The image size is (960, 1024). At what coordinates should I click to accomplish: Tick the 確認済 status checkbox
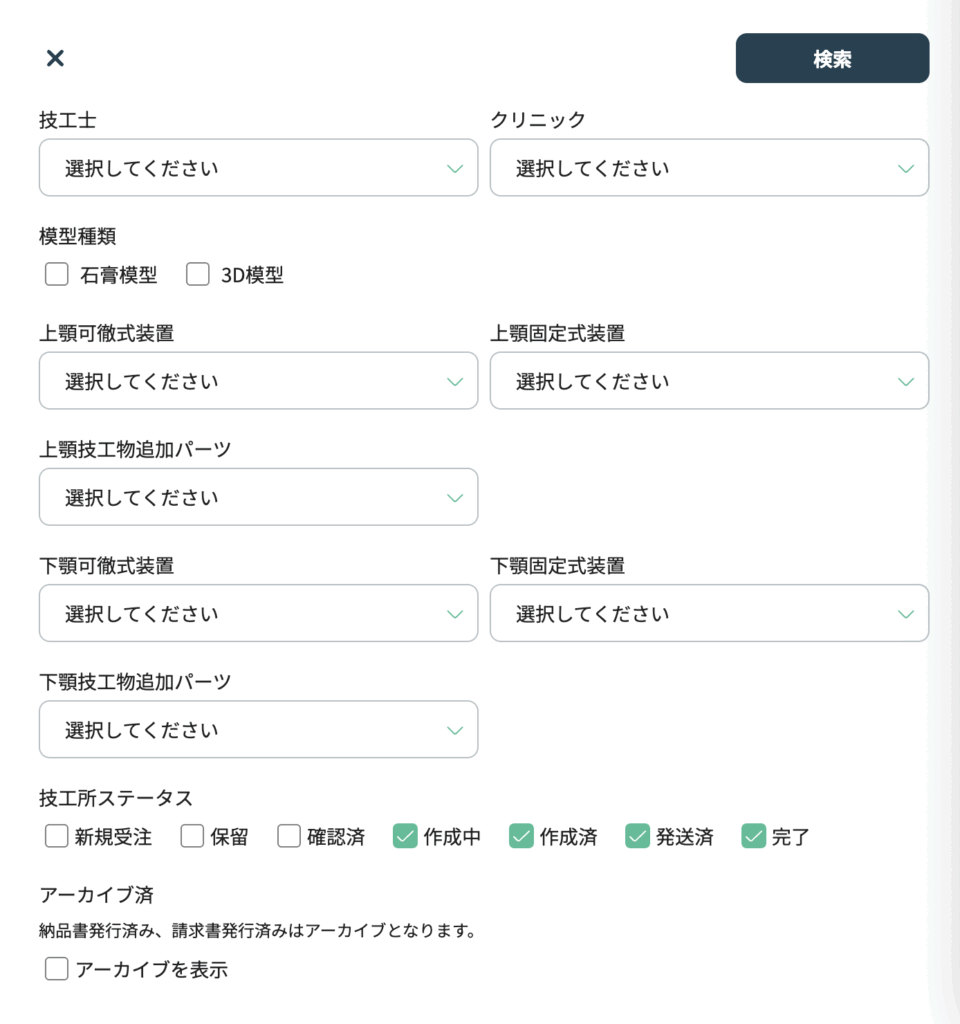(x=289, y=836)
